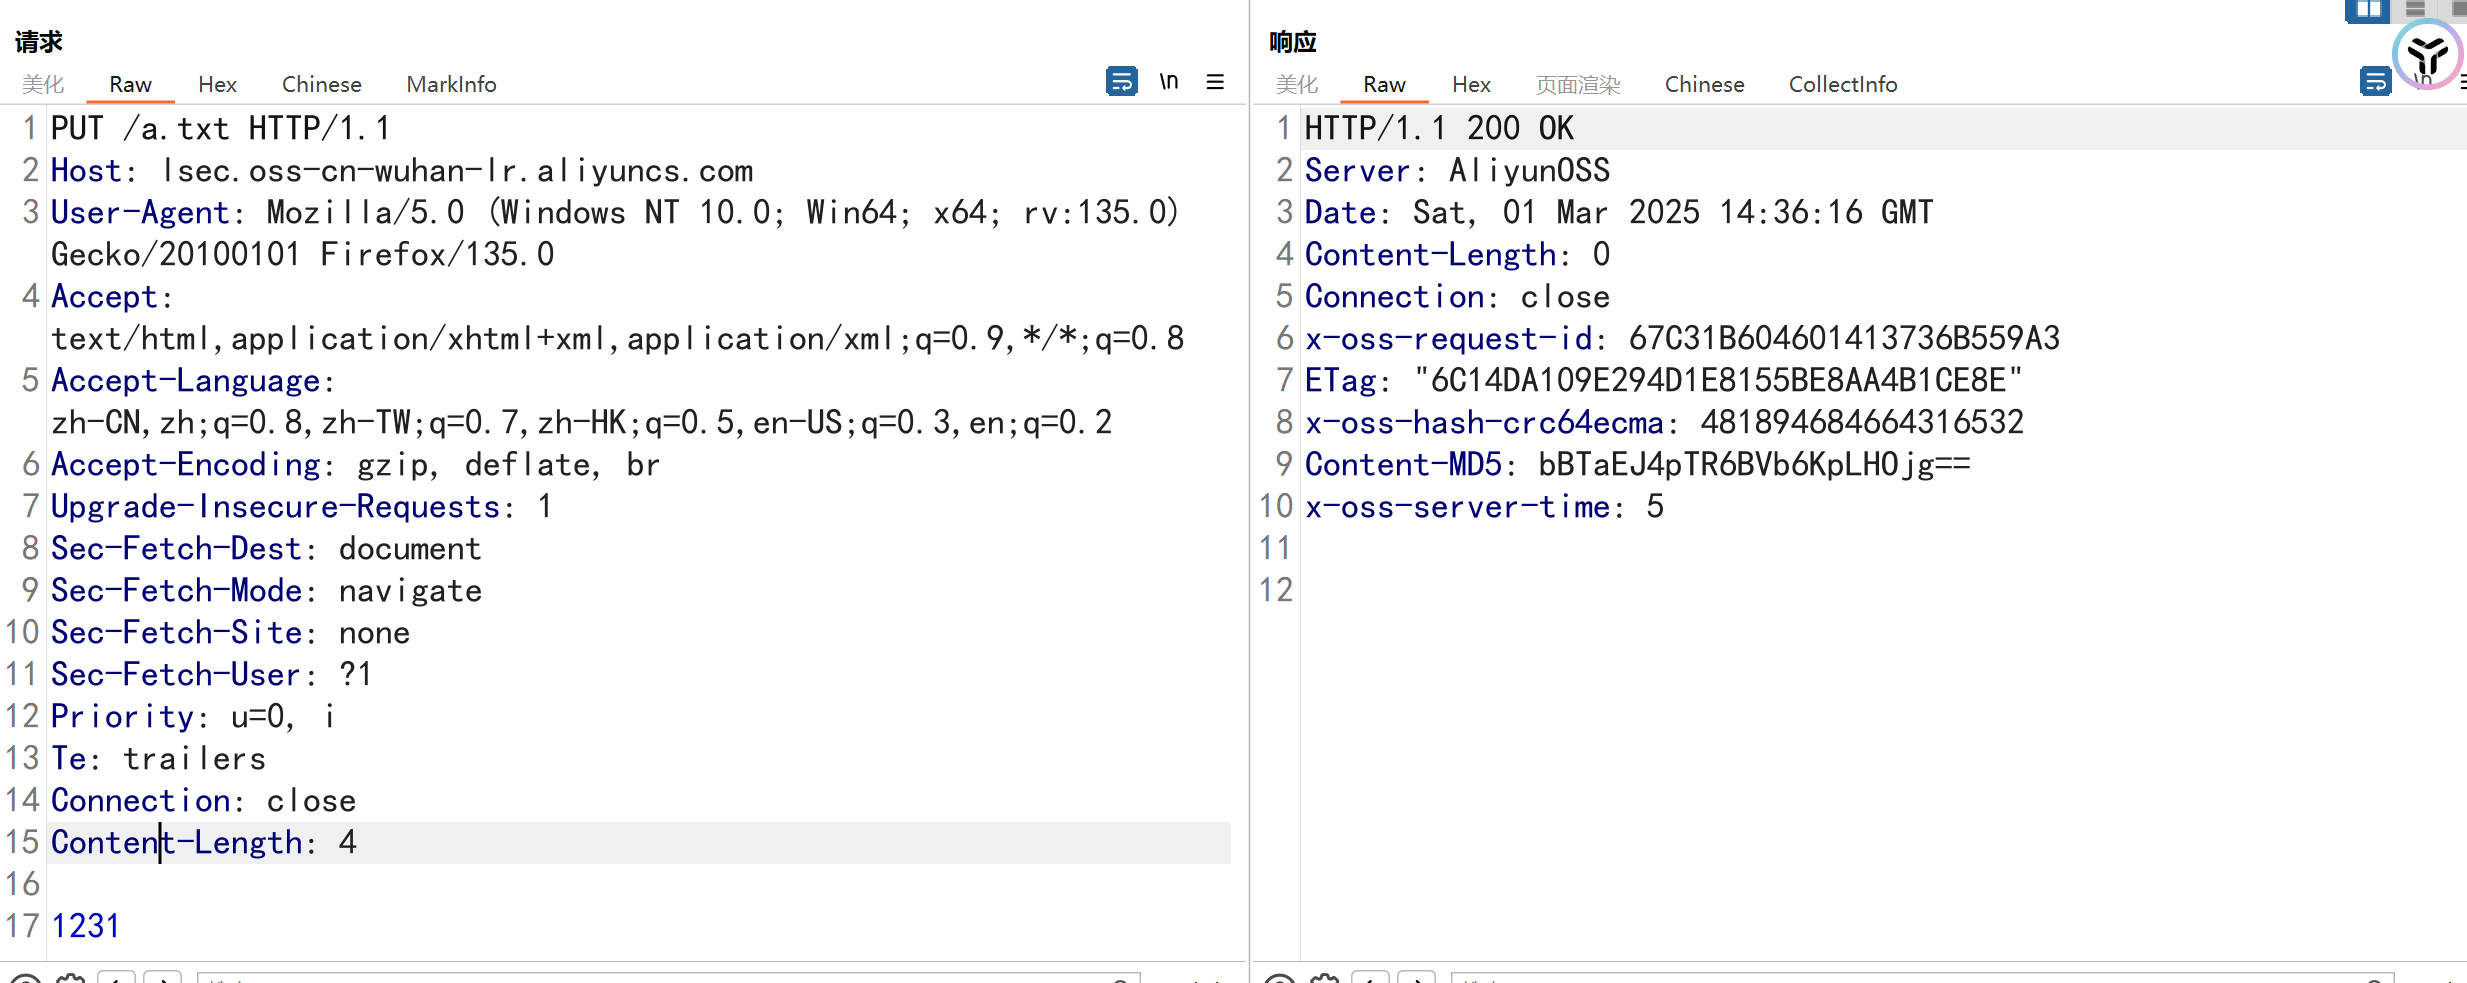The image size is (2467, 983).
Task: Open the CollectInfo tab in the response panel
Action: click(x=1842, y=84)
